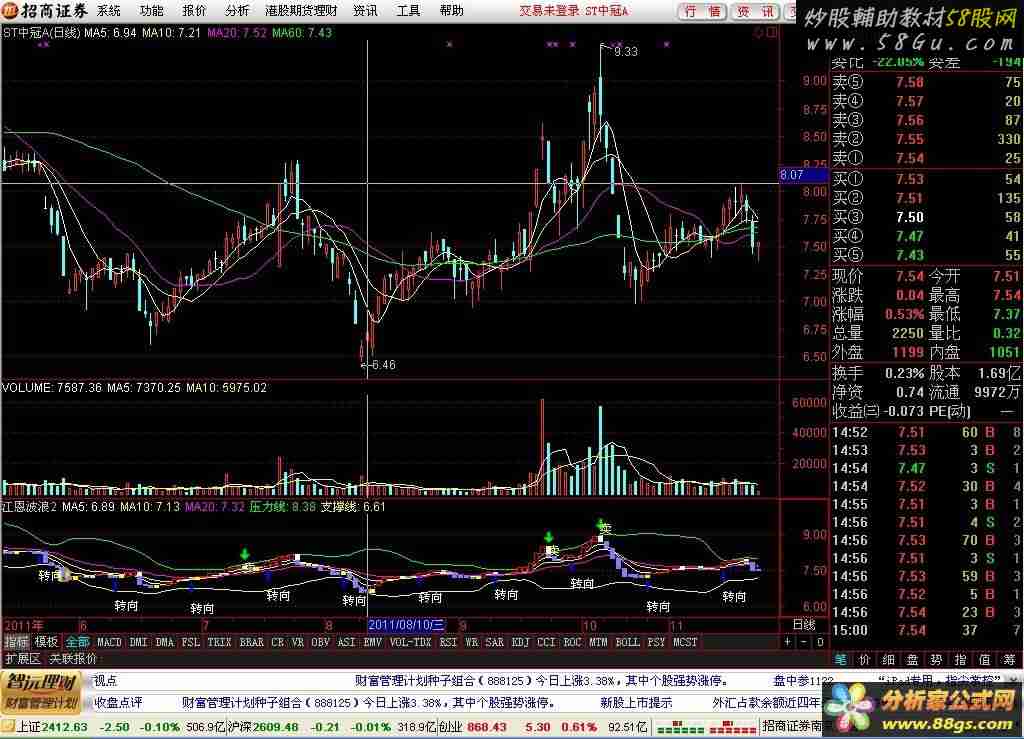Switch to the BRAR indicator
The image size is (1024, 739).
251,642
